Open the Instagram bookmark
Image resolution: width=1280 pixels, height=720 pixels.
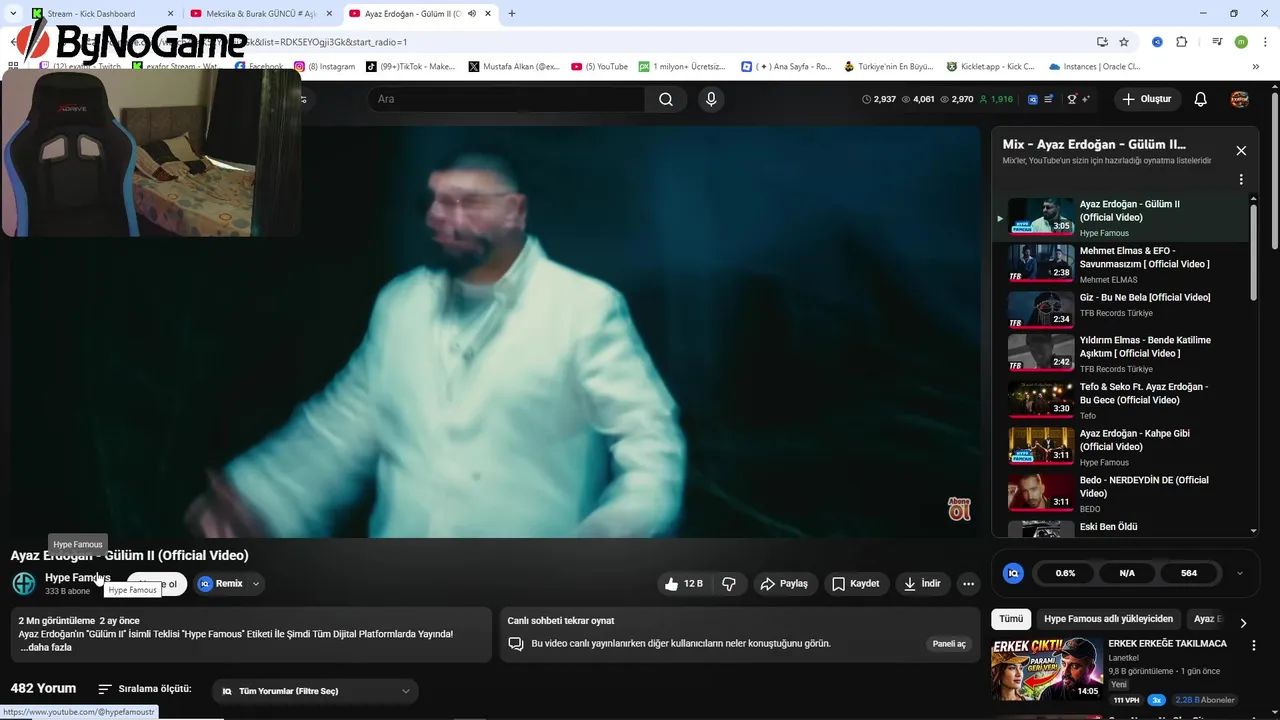coord(325,67)
